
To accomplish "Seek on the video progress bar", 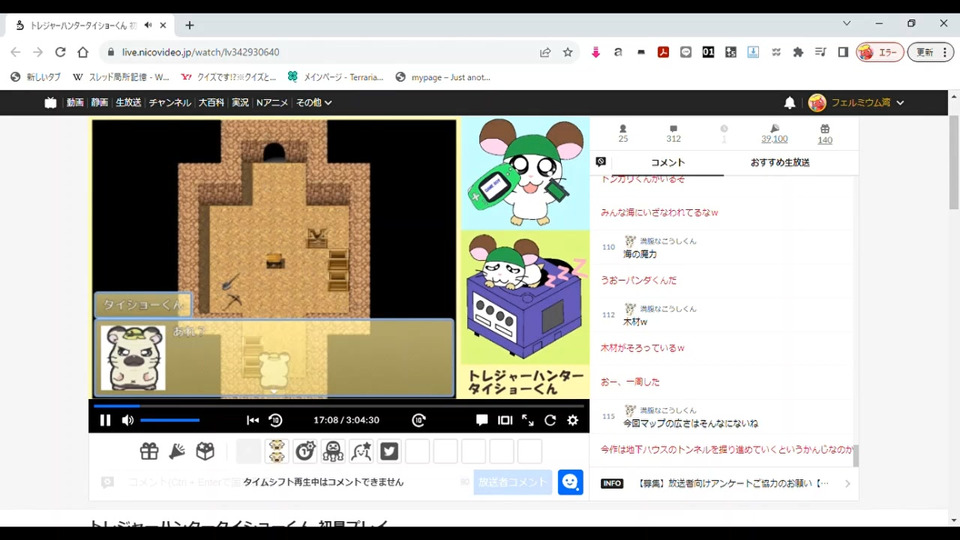I will pos(339,406).
